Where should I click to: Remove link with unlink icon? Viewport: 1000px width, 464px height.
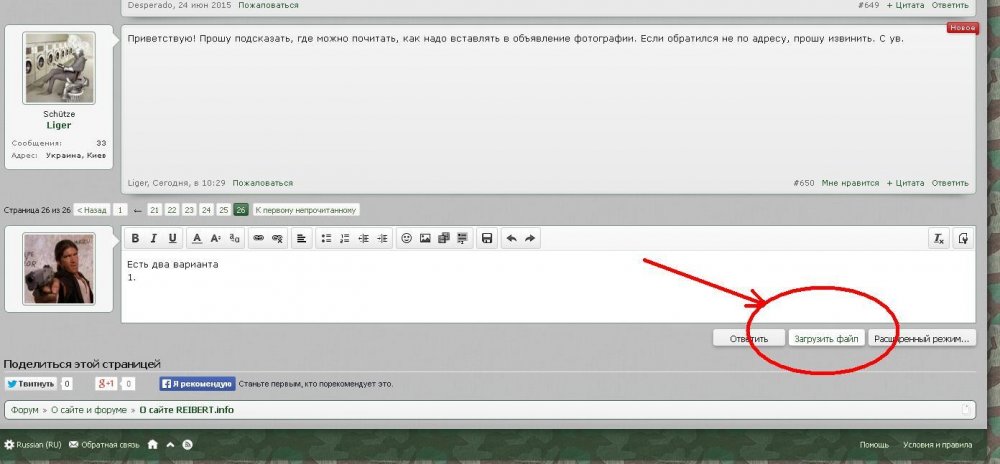click(x=277, y=238)
